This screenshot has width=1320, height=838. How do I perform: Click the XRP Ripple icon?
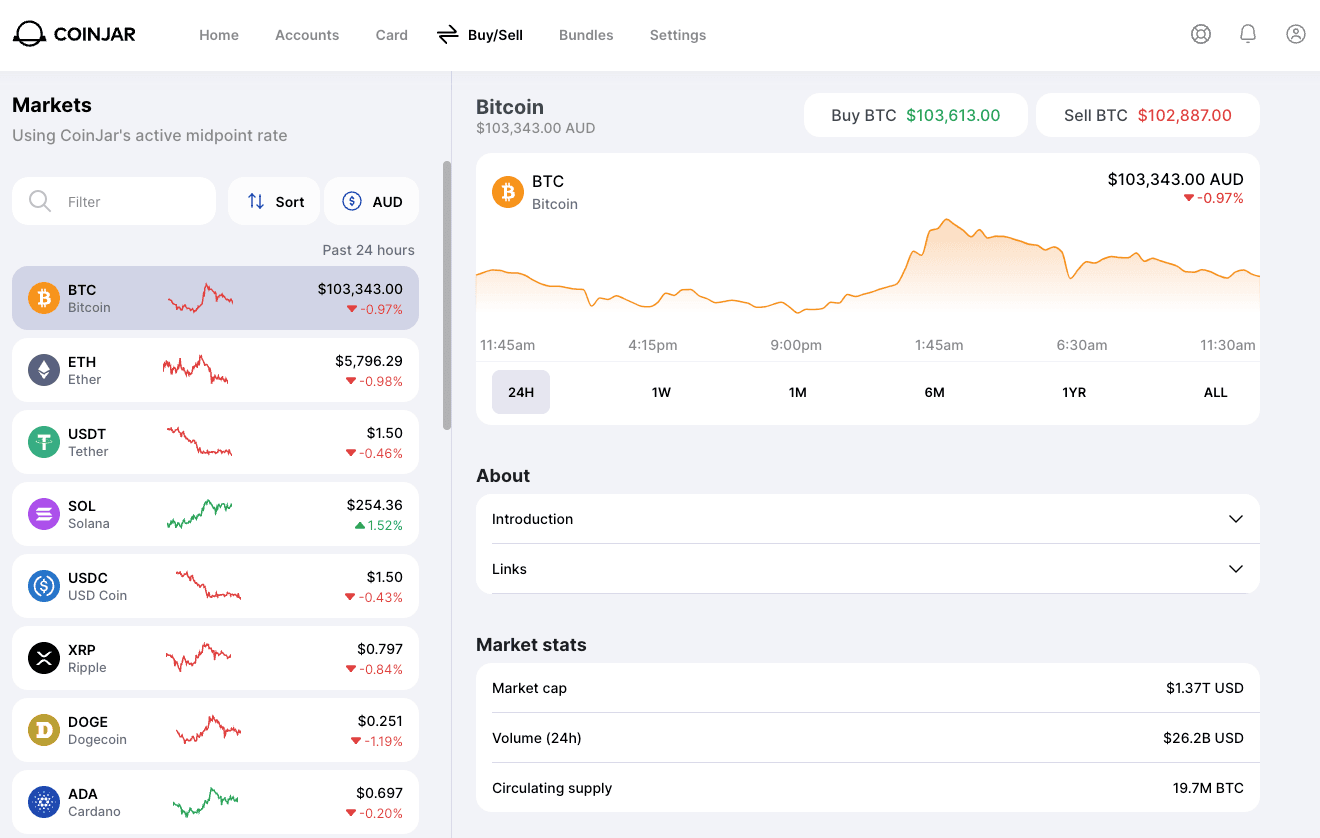coord(44,658)
